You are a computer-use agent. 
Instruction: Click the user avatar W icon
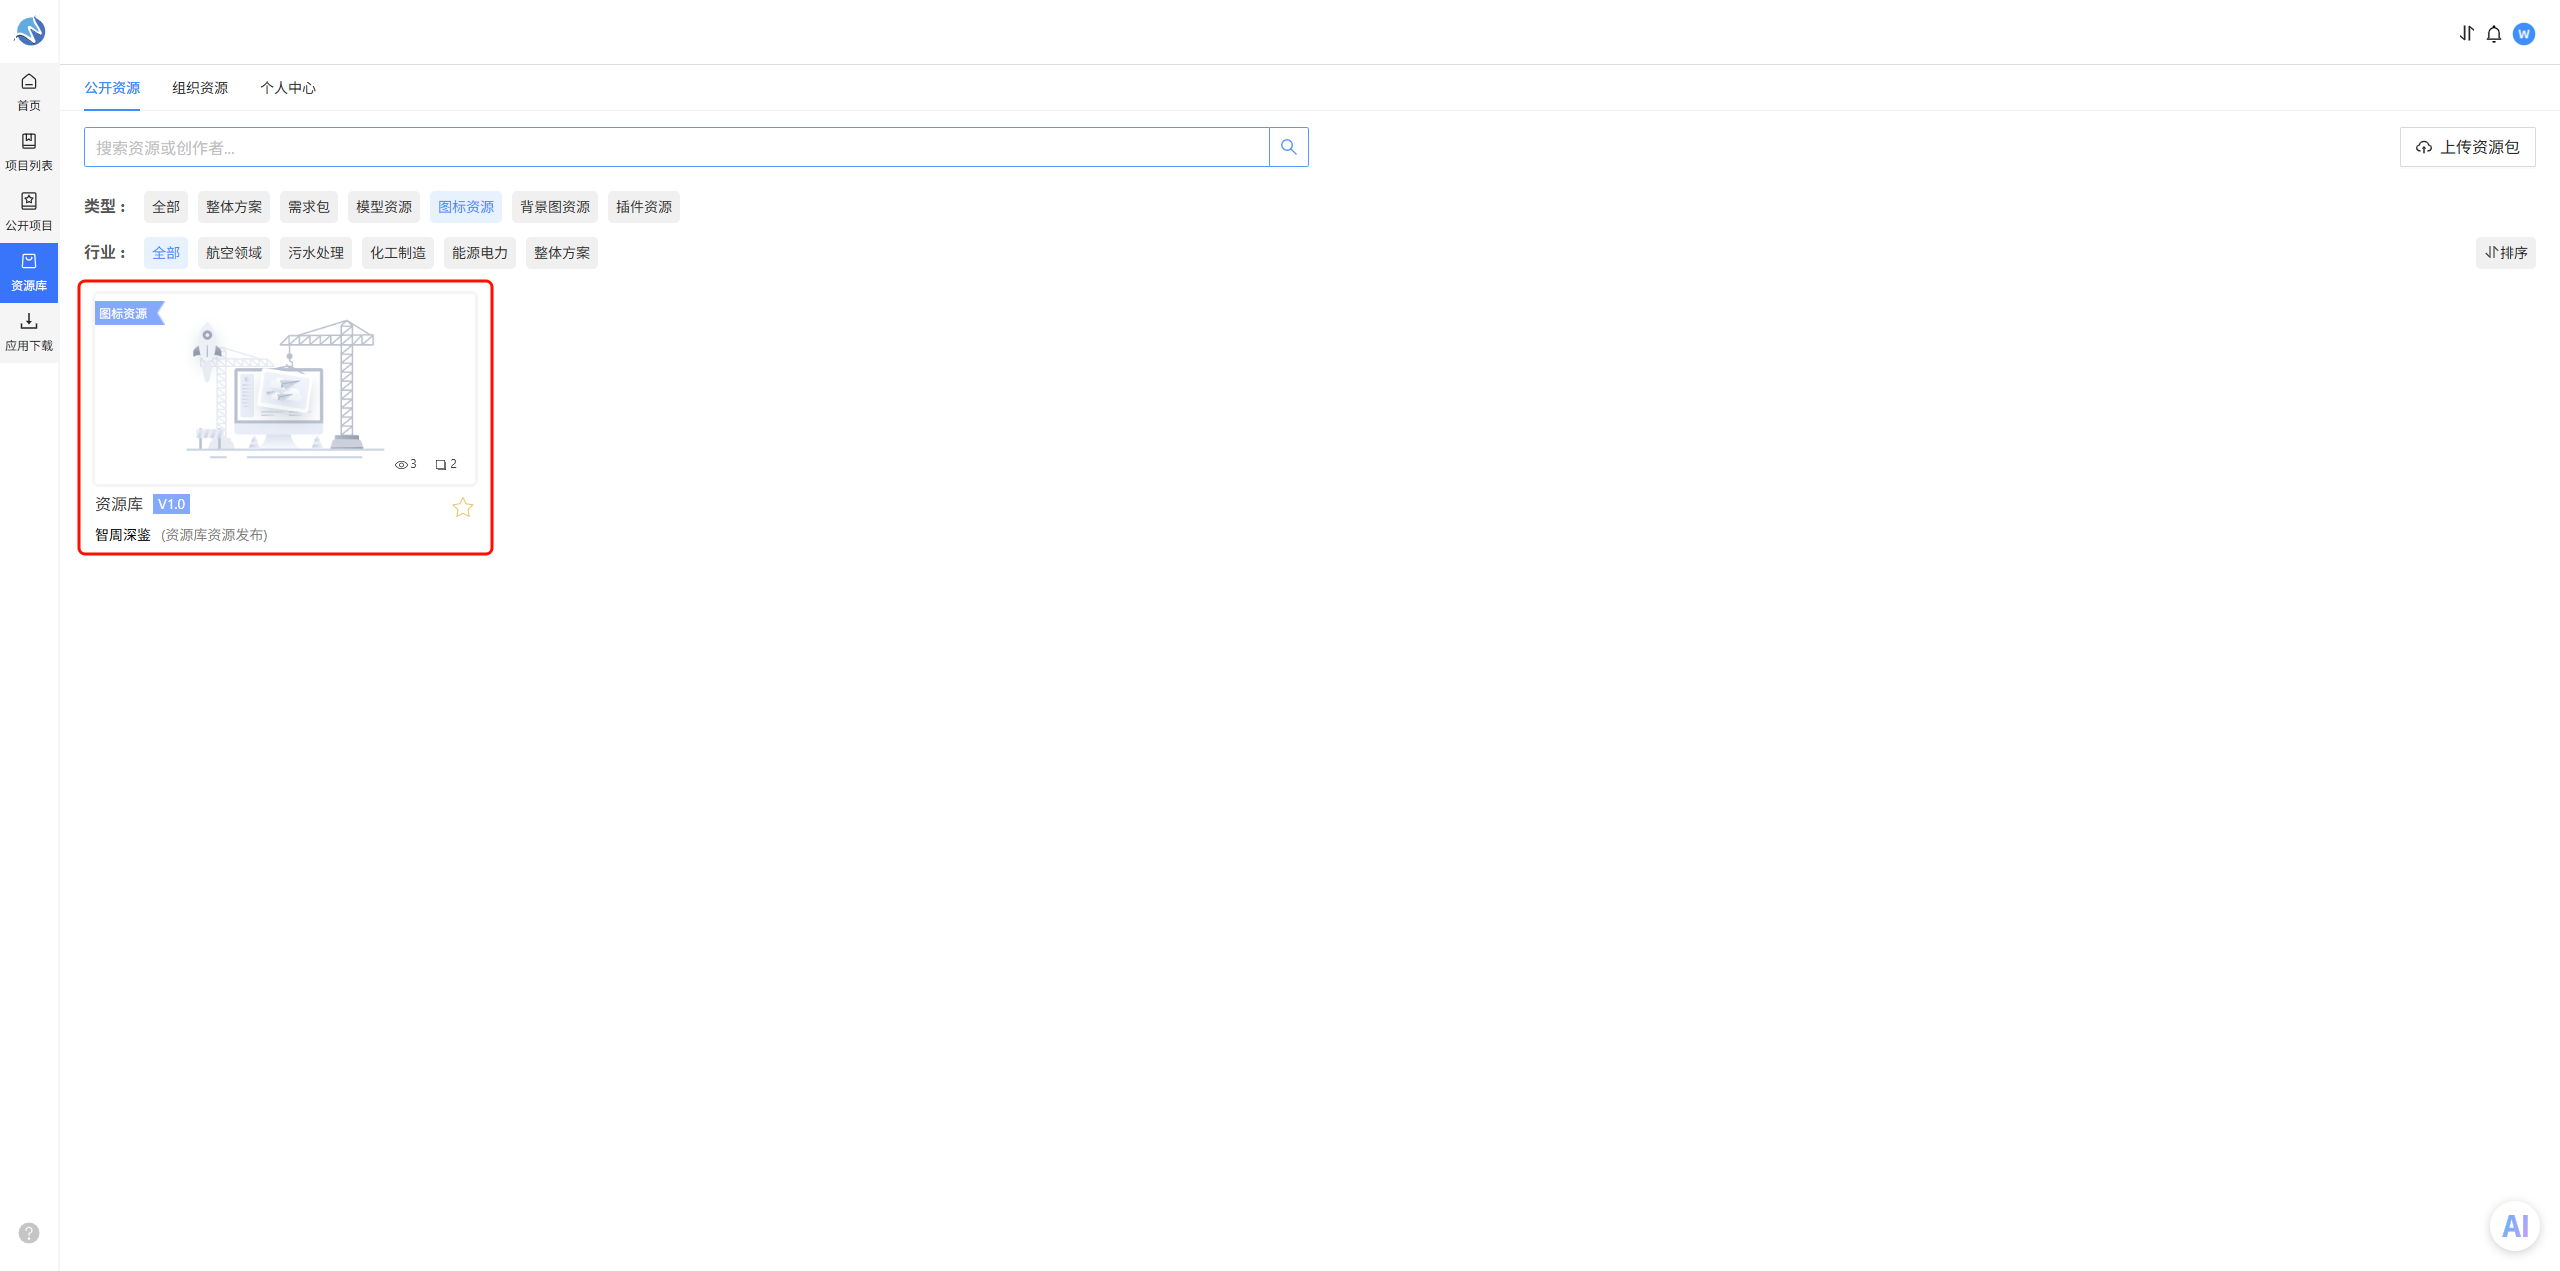coord(2524,34)
